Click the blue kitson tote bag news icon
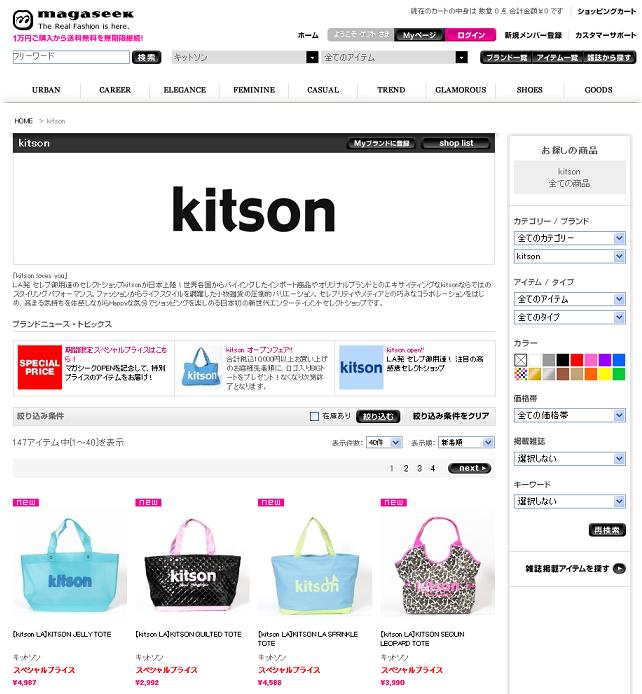 coord(201,366)
